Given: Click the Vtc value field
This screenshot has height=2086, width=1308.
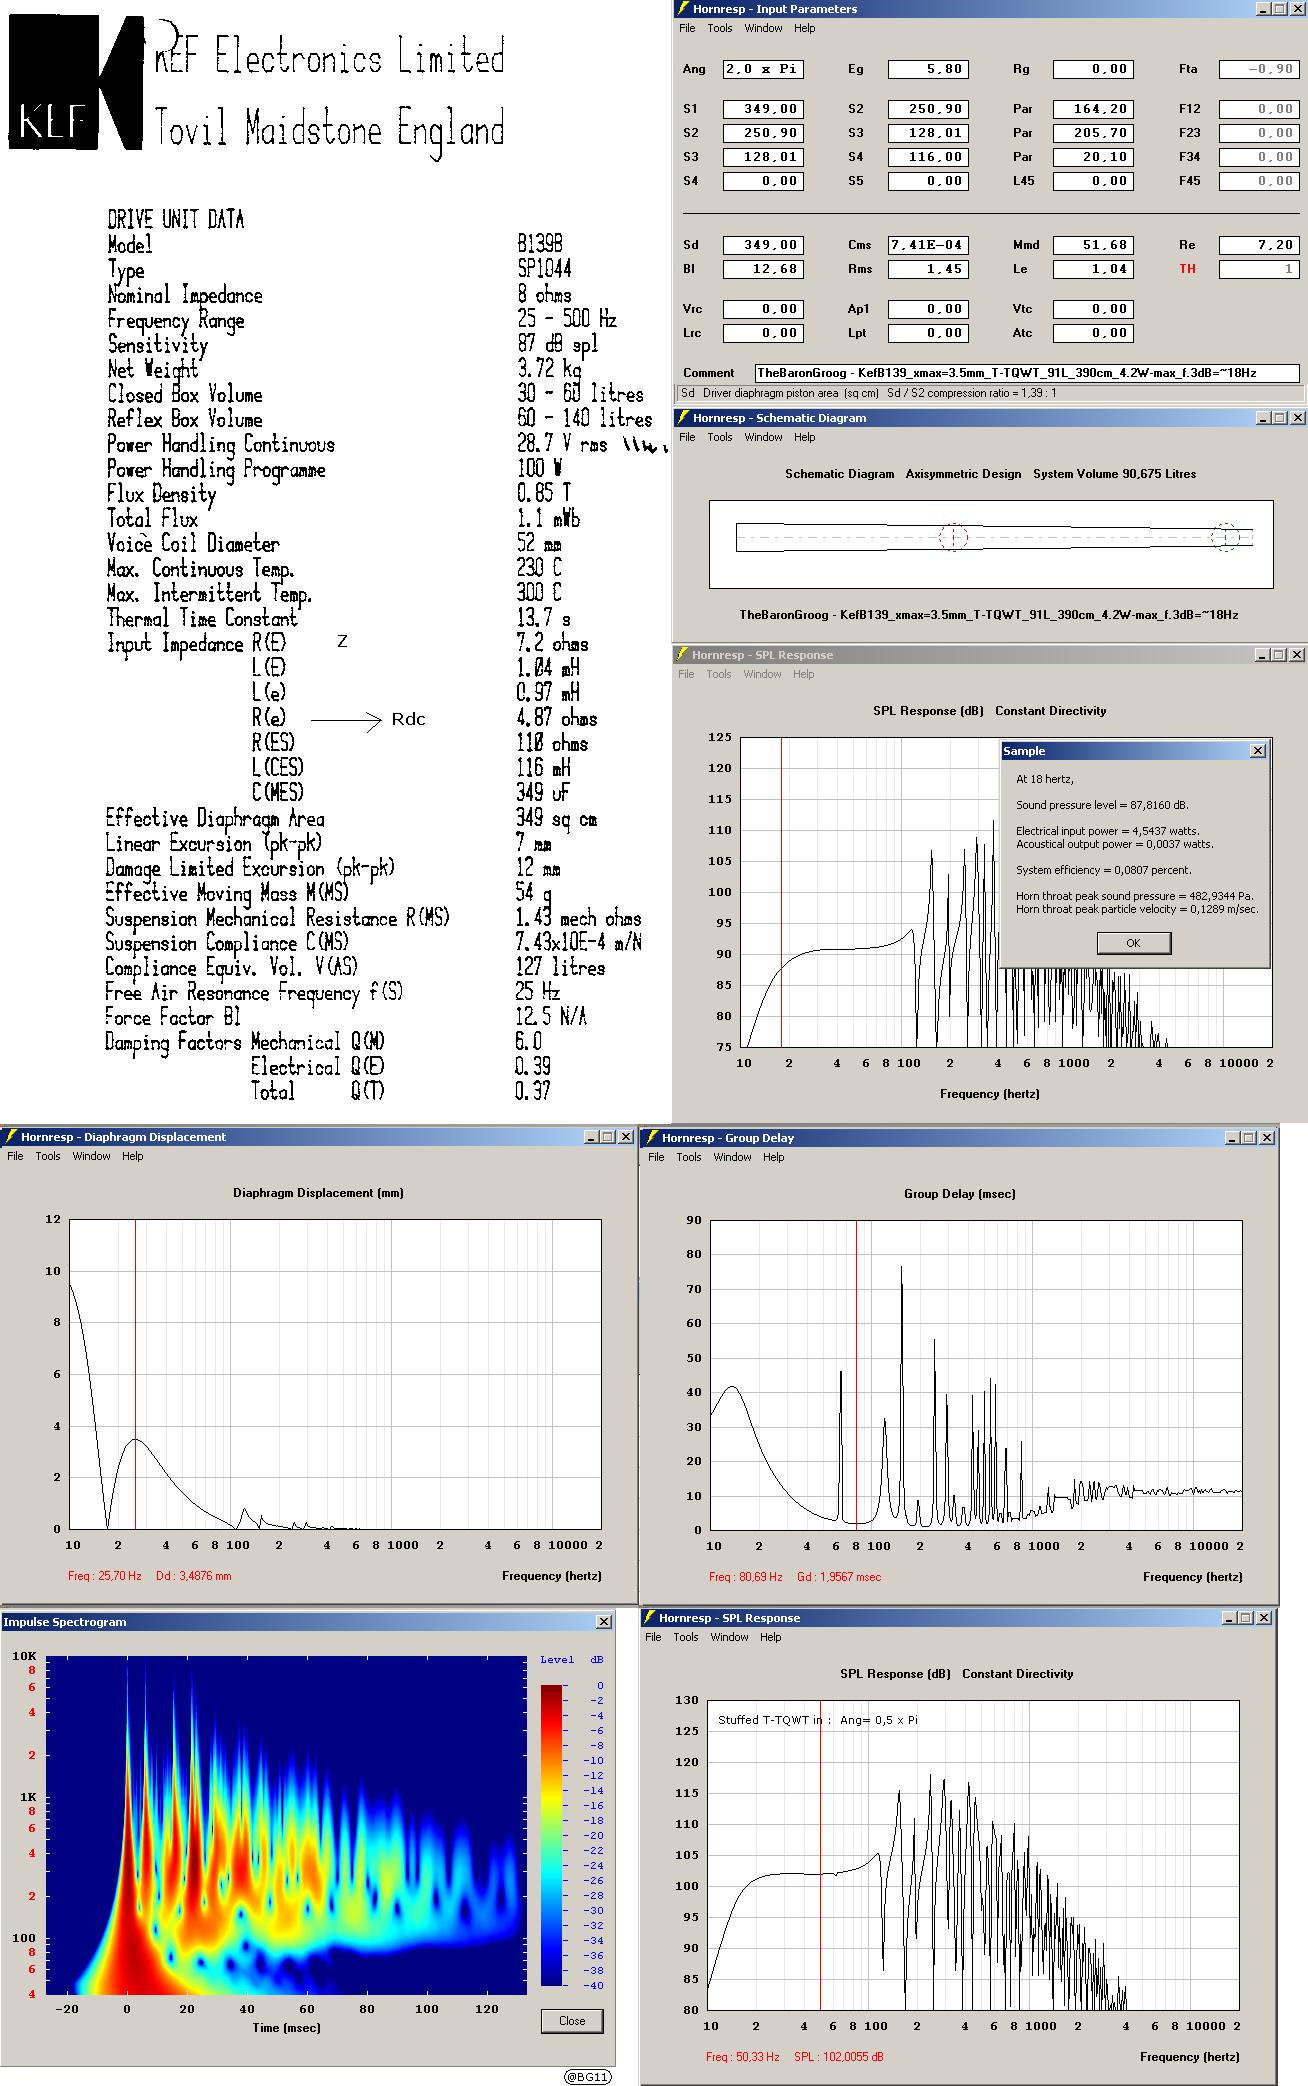Looking at the screenshot, I should pos(1093,309).
